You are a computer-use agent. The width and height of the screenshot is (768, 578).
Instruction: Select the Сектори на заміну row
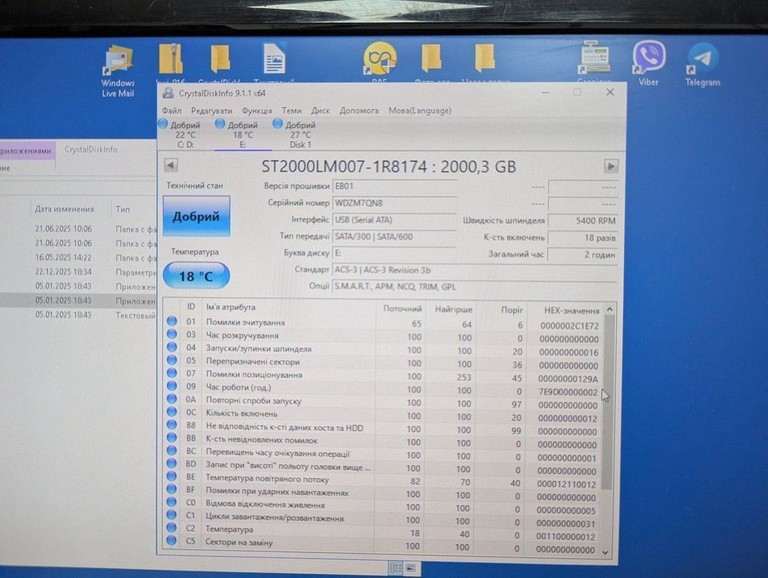click(384, 545)
